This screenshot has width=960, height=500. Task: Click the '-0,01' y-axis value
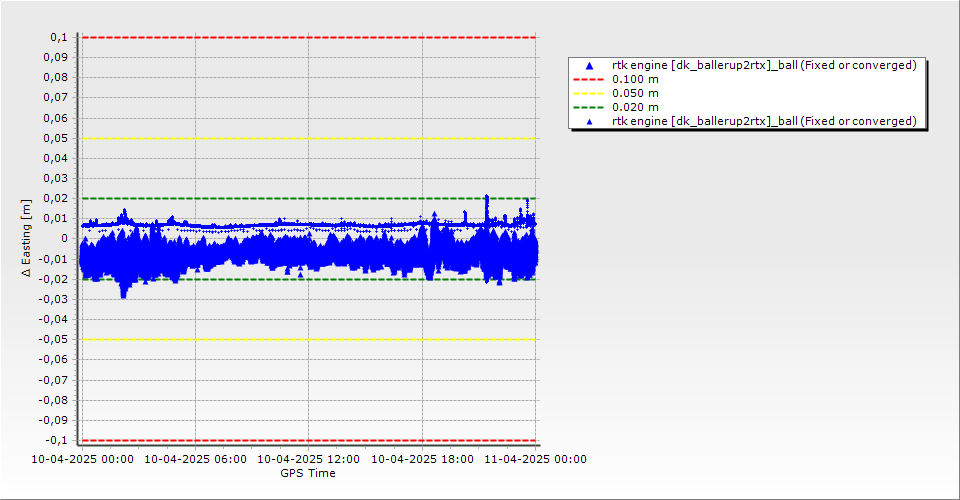[53, 259]
